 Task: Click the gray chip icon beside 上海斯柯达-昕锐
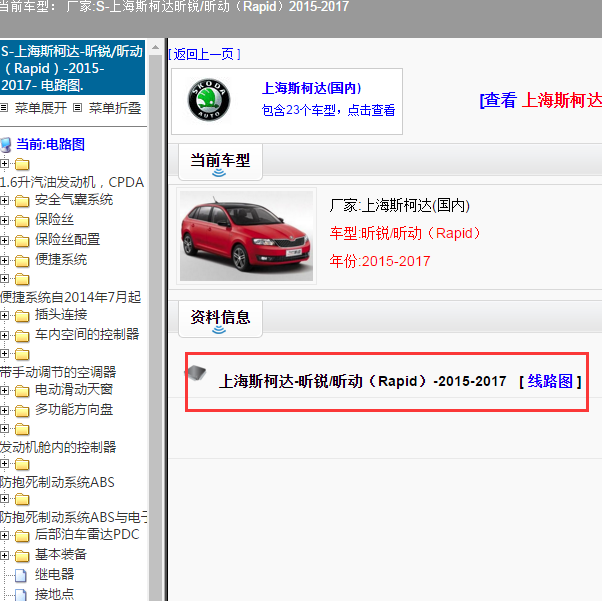point(196,372)
